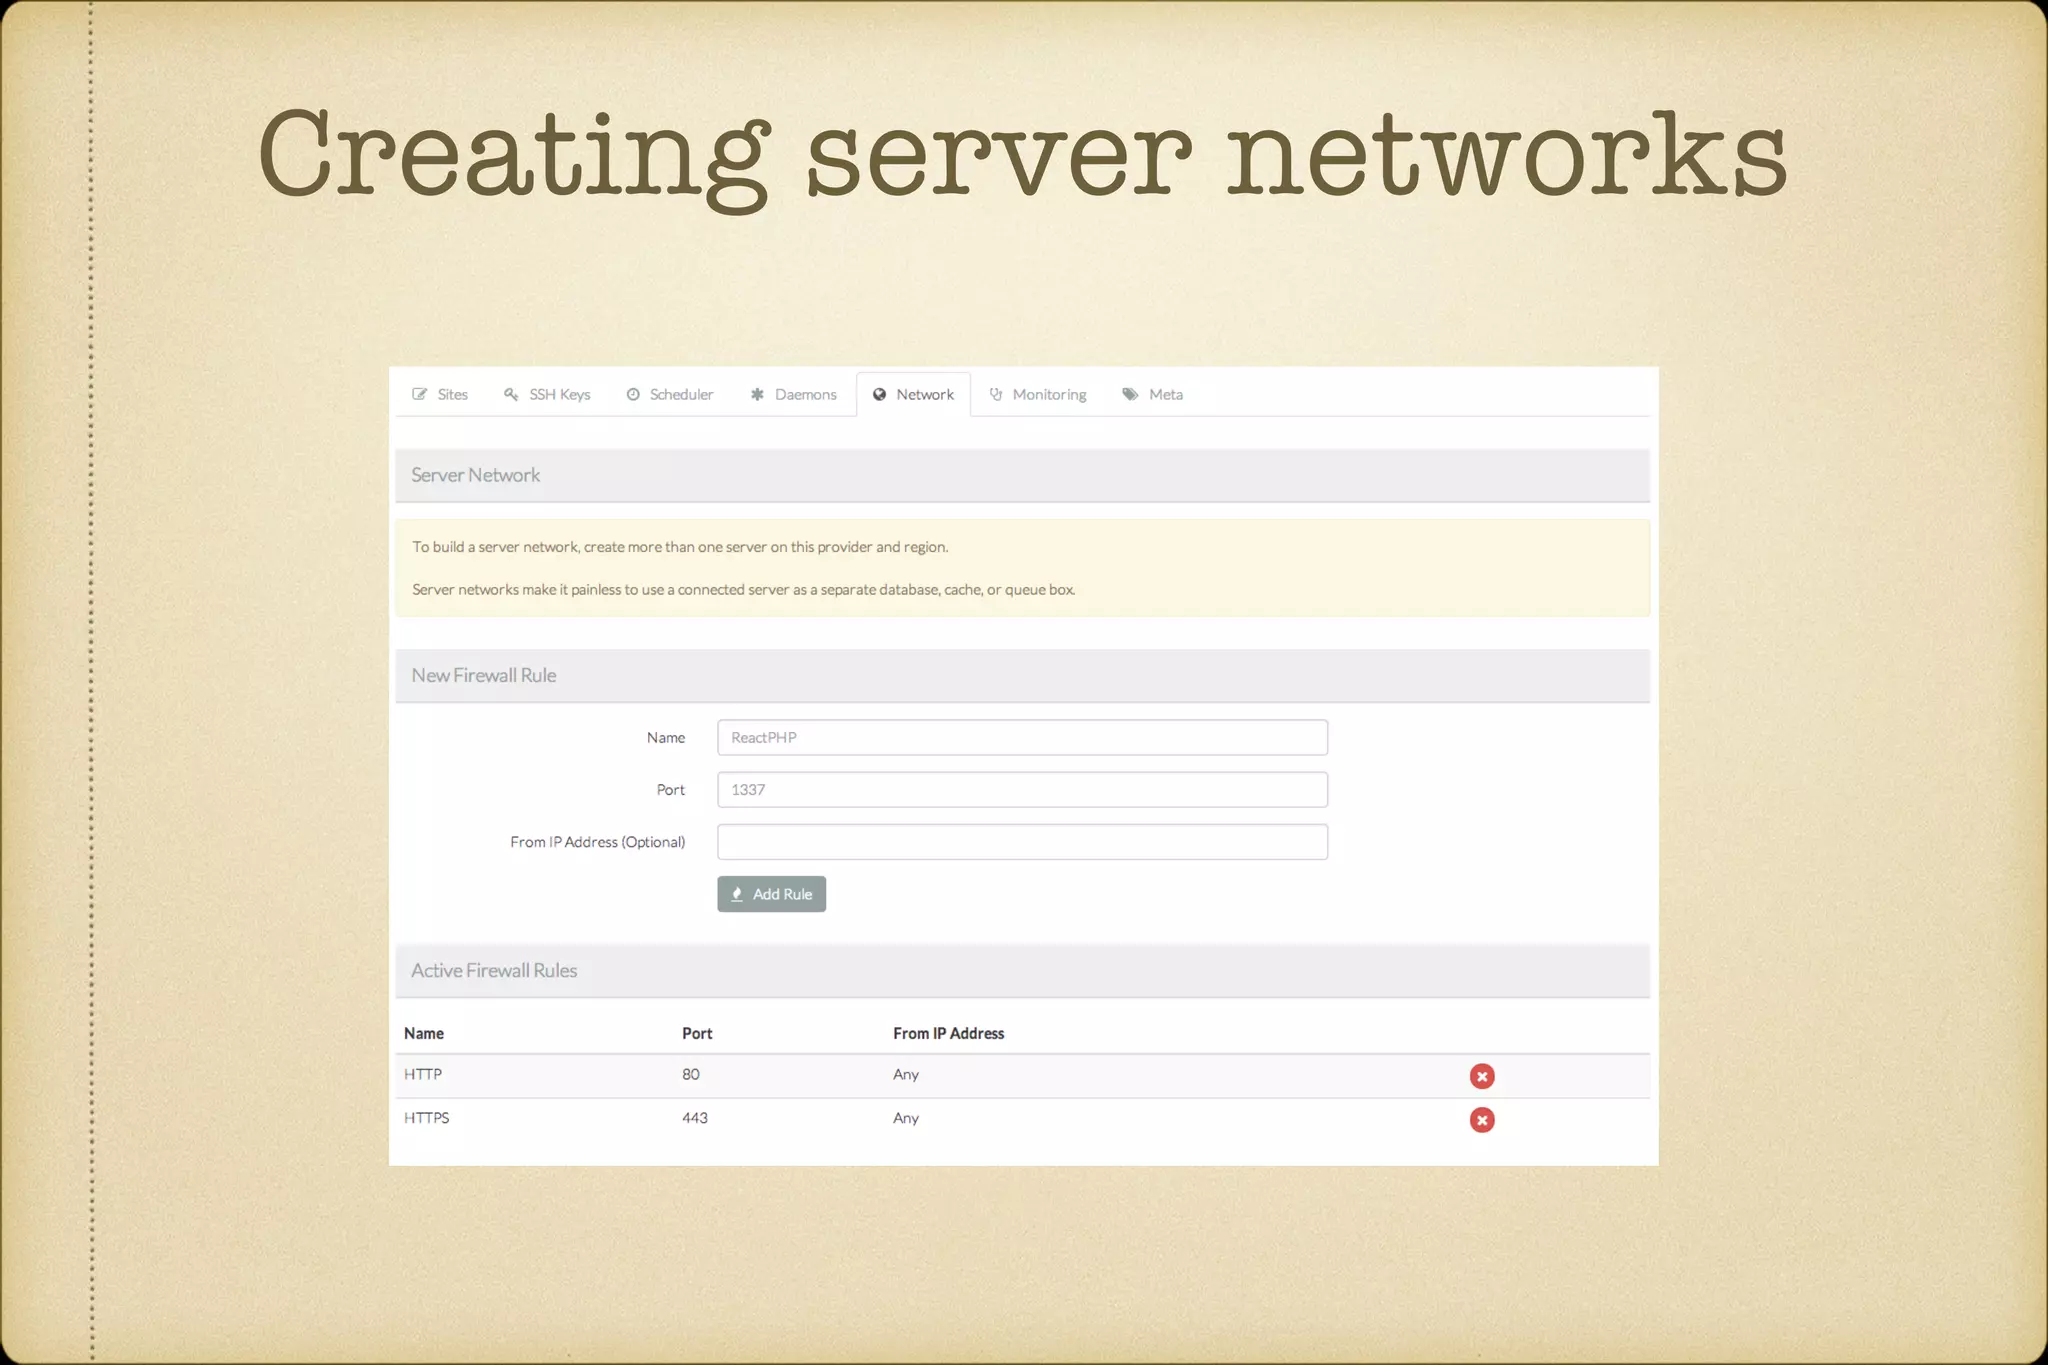The image size is (2048, 1365).
Task: Click the 'To build a server network' notice text
Action: (680, 547)
